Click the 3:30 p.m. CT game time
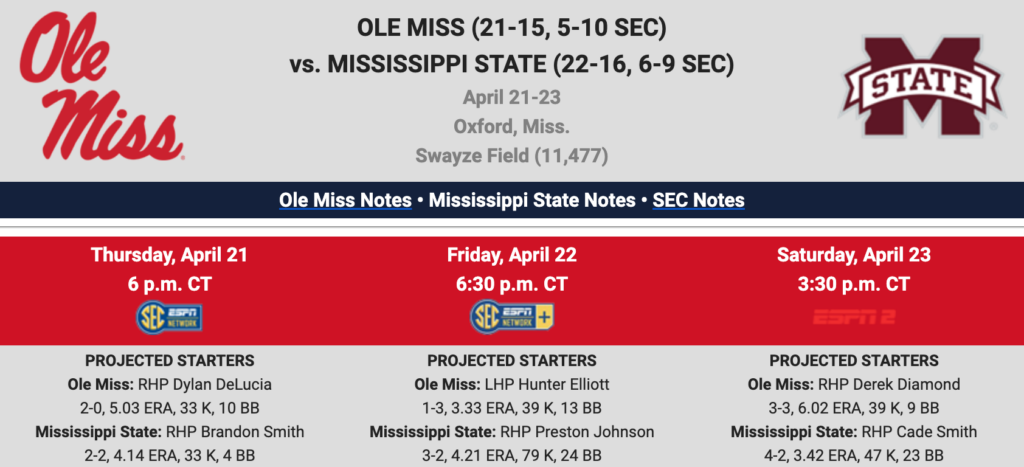Image resolution: width=1024 pixels, height=467 pixels. (854, 285)
